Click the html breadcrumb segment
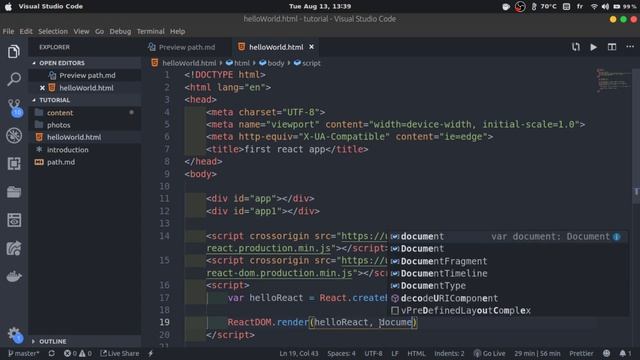The image size is (640, 360). point(238,63)
